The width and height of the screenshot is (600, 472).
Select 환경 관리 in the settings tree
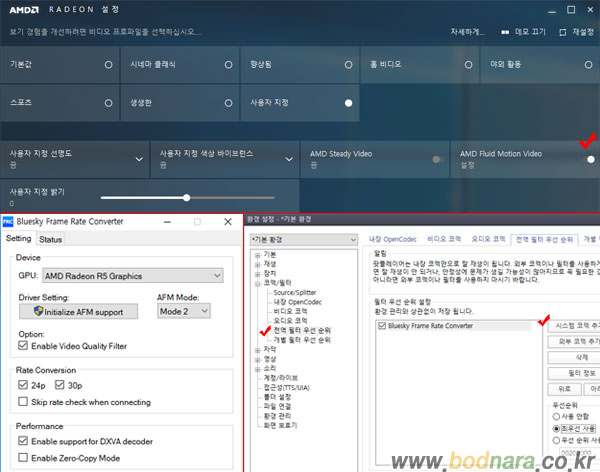277,416
